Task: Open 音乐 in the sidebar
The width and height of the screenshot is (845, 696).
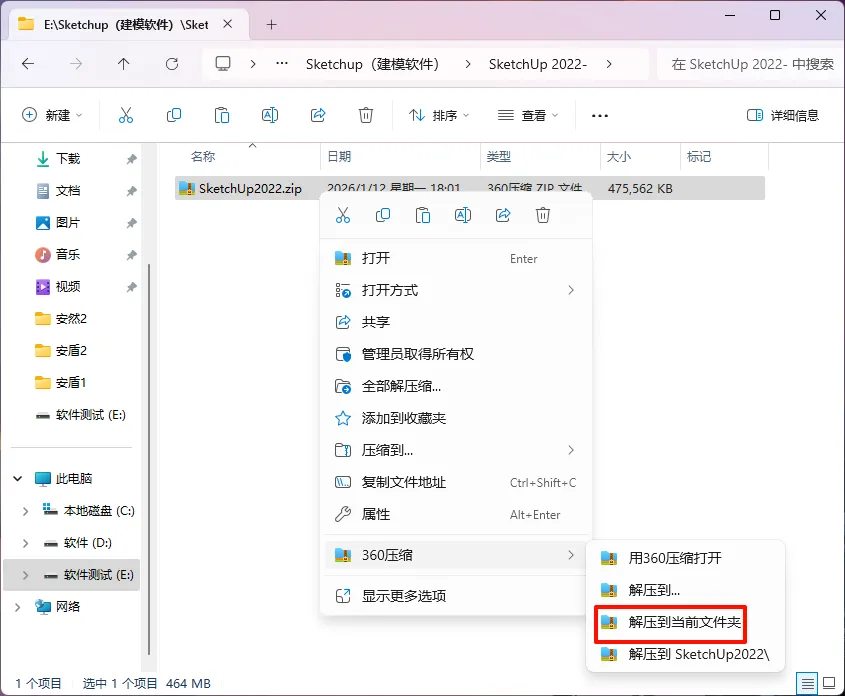Action: (x=68, y=254)
